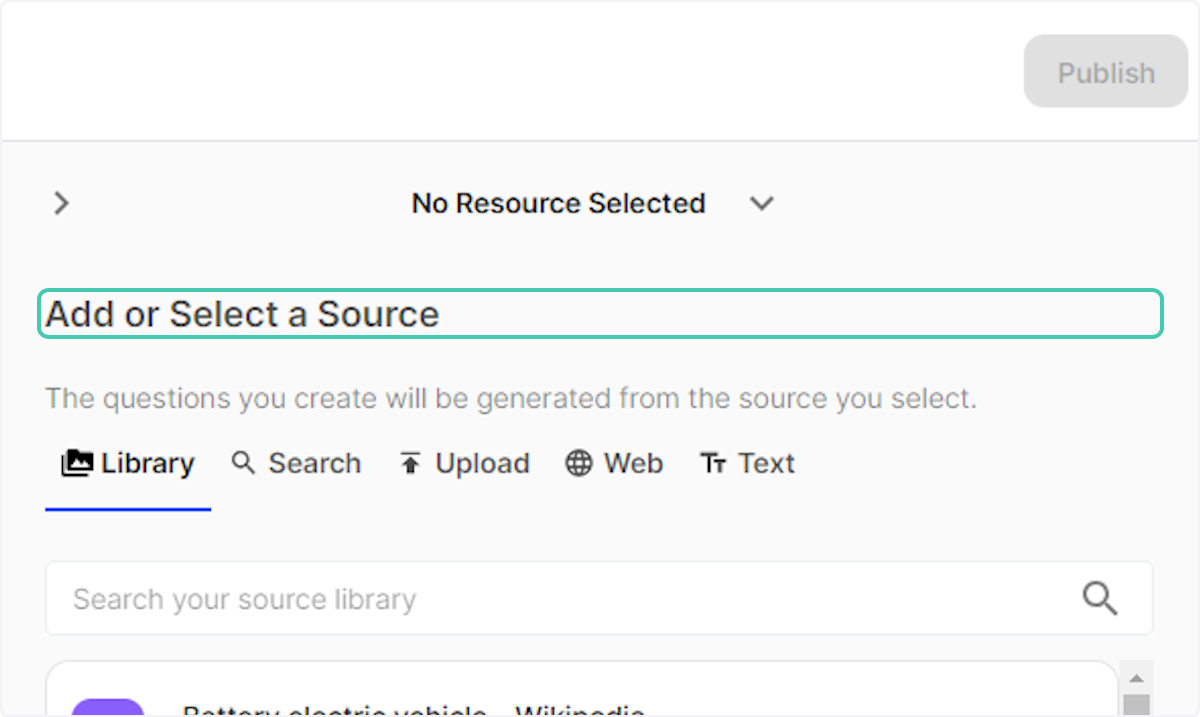This screenshot has height=717, width=1200.
Task: Click the Publish button
Action: coord(1105,71)
